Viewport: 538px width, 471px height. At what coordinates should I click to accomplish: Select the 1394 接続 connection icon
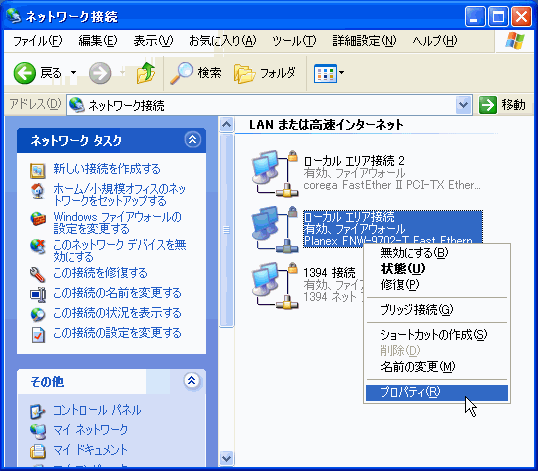coord(274,285)
